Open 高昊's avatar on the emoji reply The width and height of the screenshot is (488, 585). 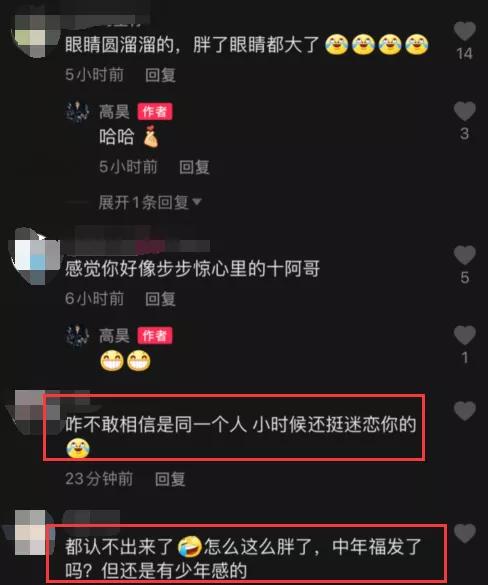[x=78, y=336]
